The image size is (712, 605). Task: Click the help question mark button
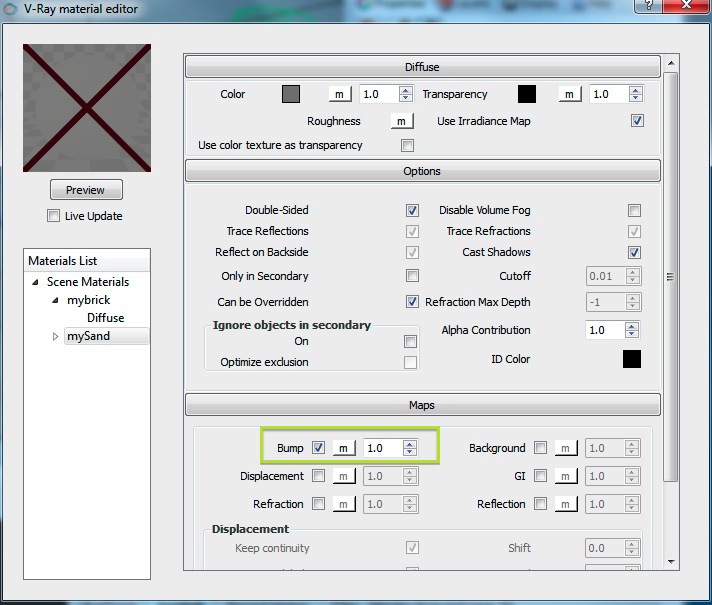pos(648,5)
